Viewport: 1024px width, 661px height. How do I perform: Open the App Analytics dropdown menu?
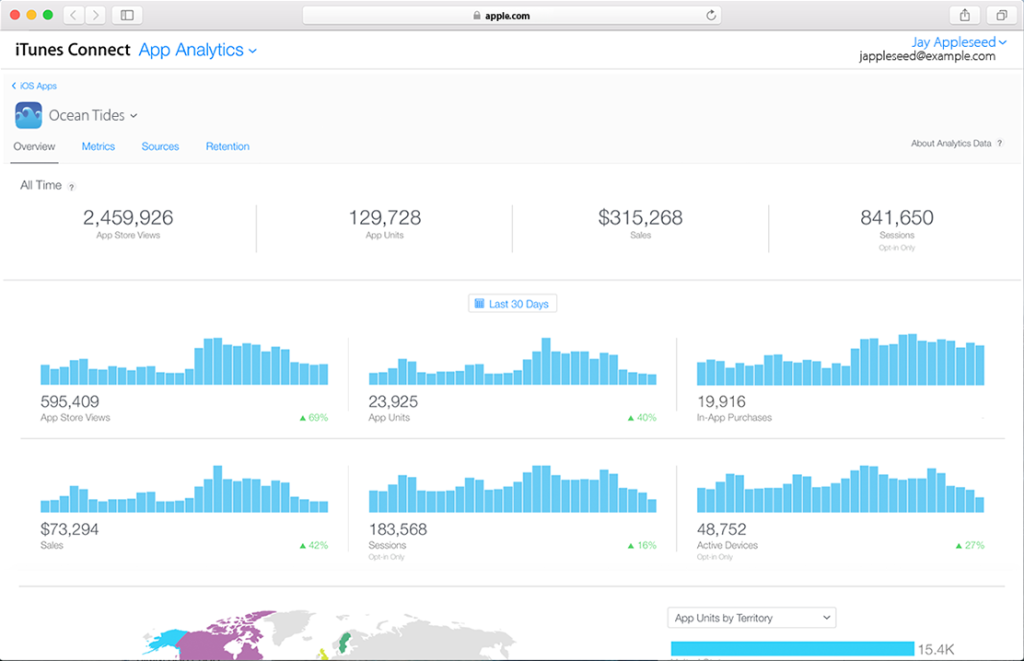198,50
